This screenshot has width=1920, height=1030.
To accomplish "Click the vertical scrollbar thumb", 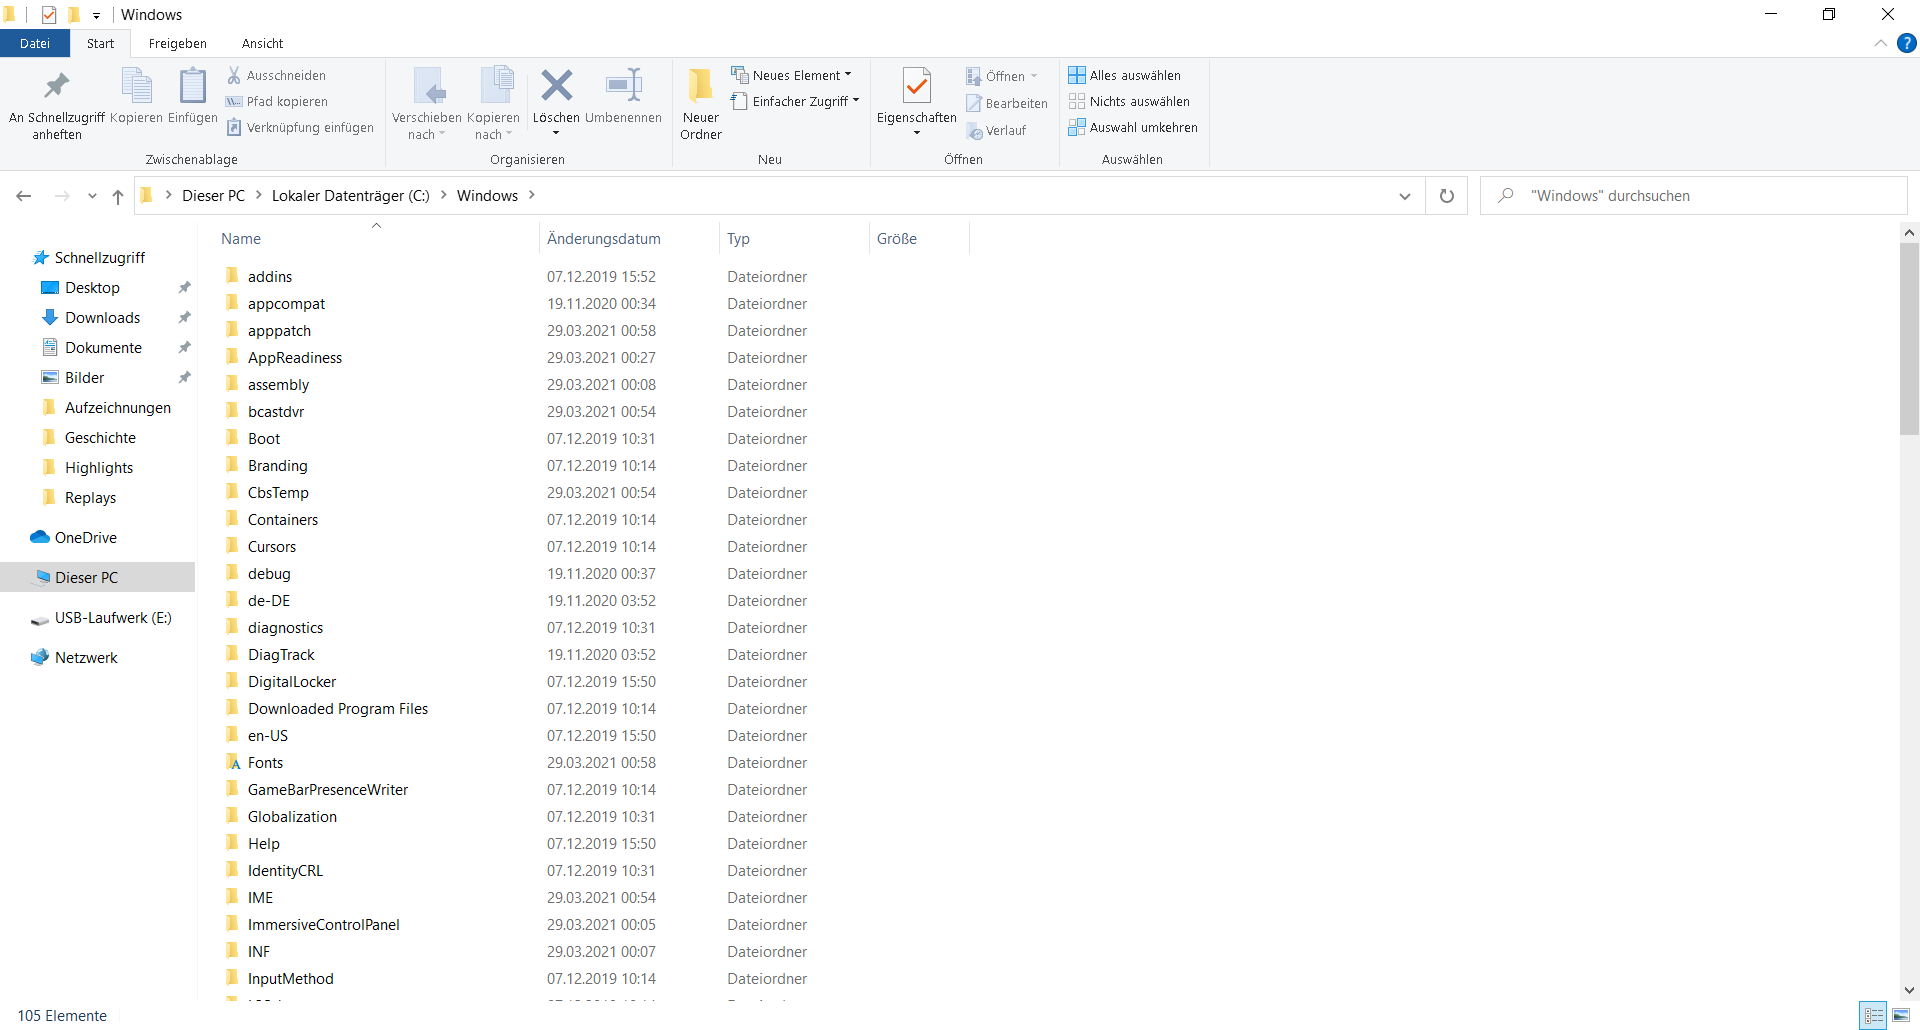I will tap(1909, 340).
